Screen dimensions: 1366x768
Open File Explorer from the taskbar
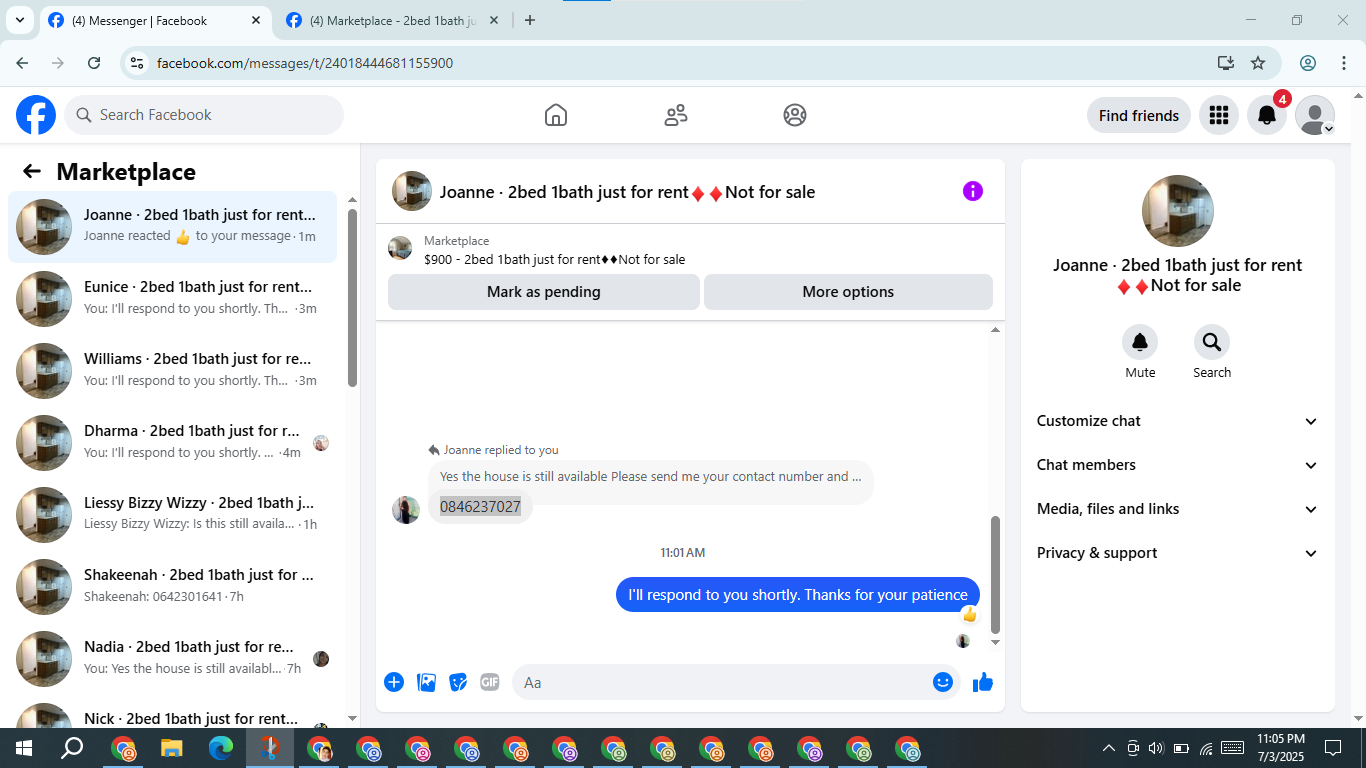tap(172, 748)
